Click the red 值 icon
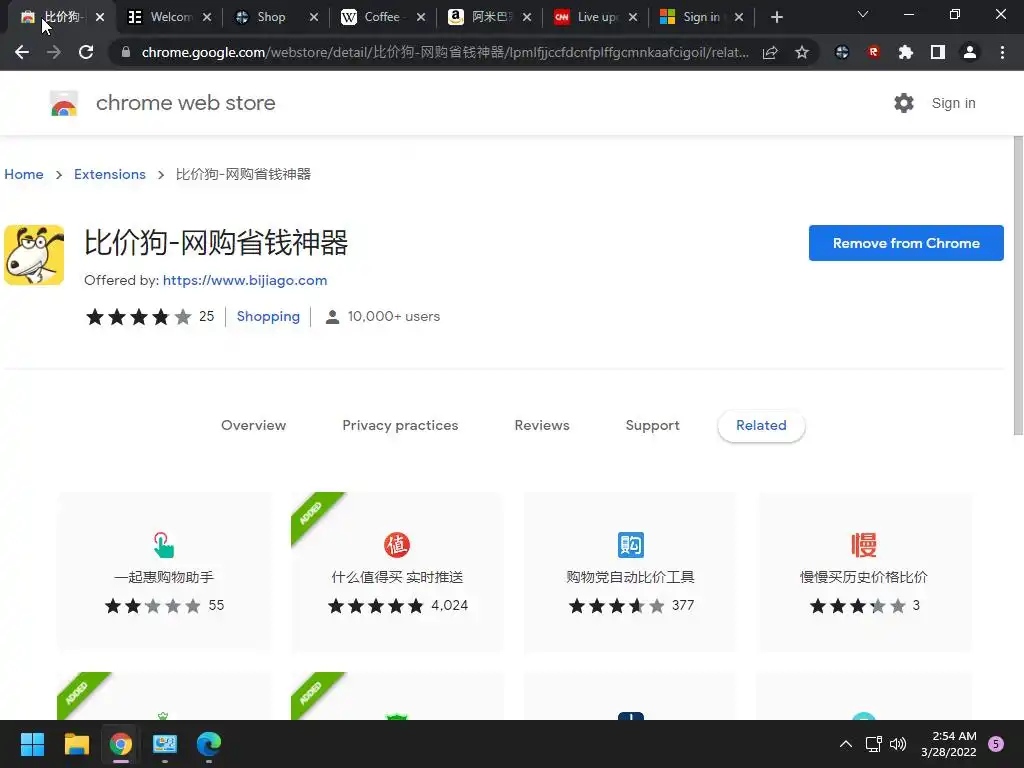 coord(397,545)
